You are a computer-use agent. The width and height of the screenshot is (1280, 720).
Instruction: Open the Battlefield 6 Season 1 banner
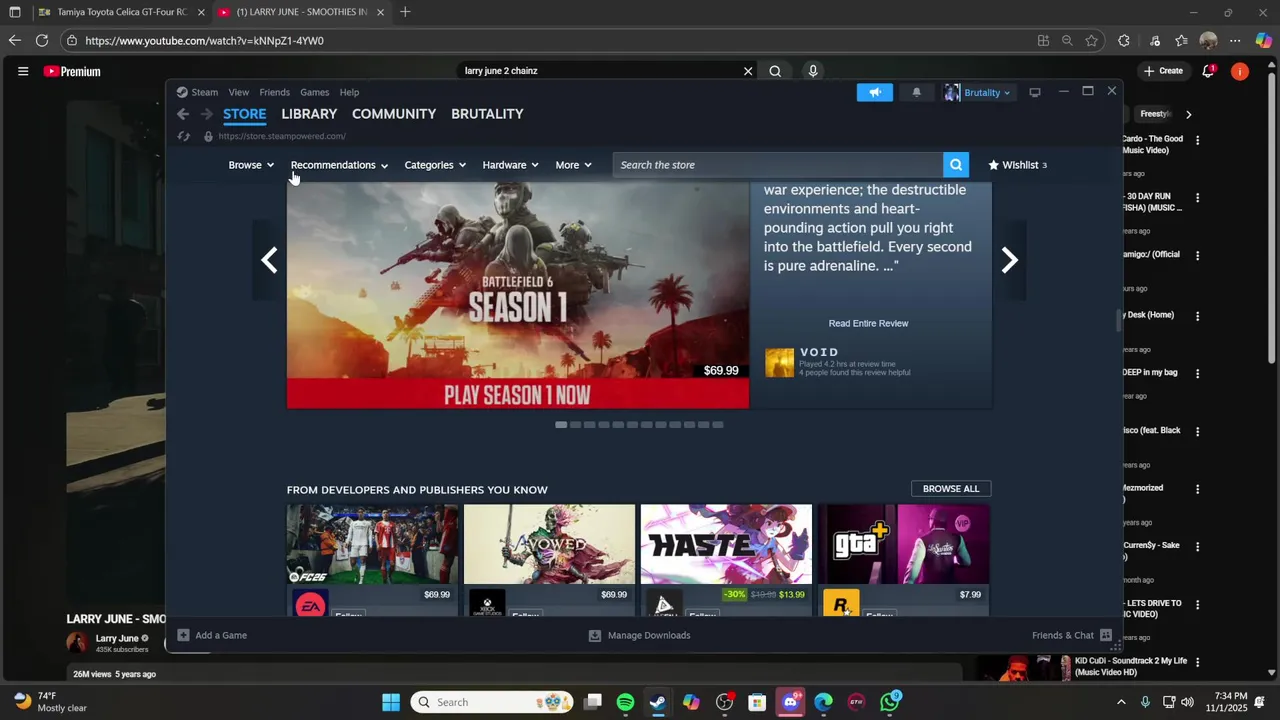[x=517, y=295]
